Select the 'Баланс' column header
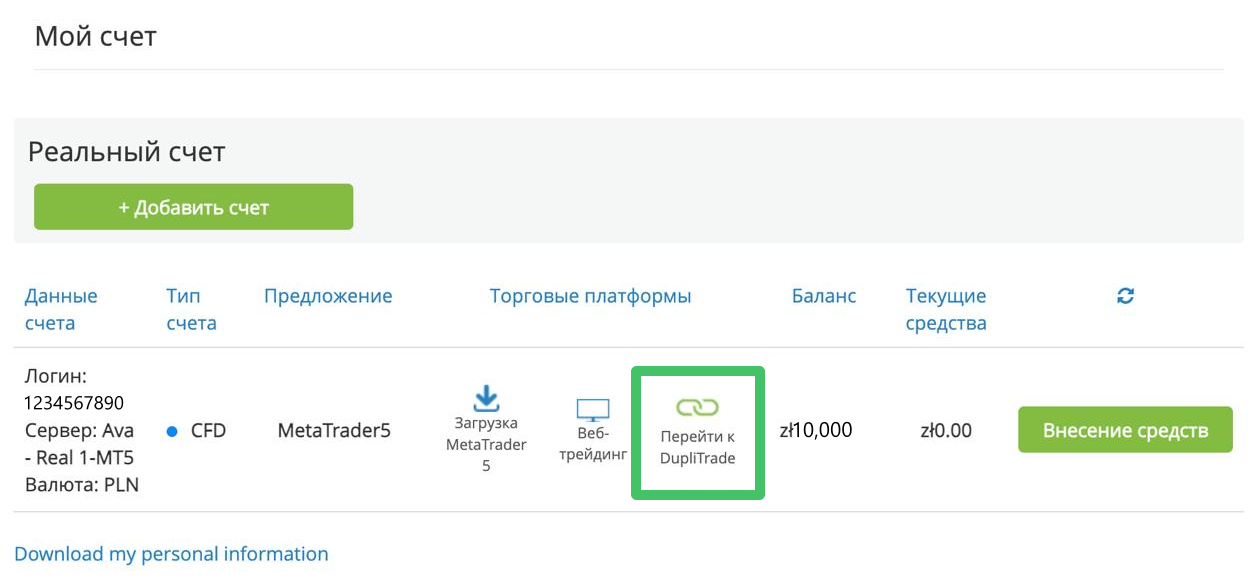 (x=824, y=296)
